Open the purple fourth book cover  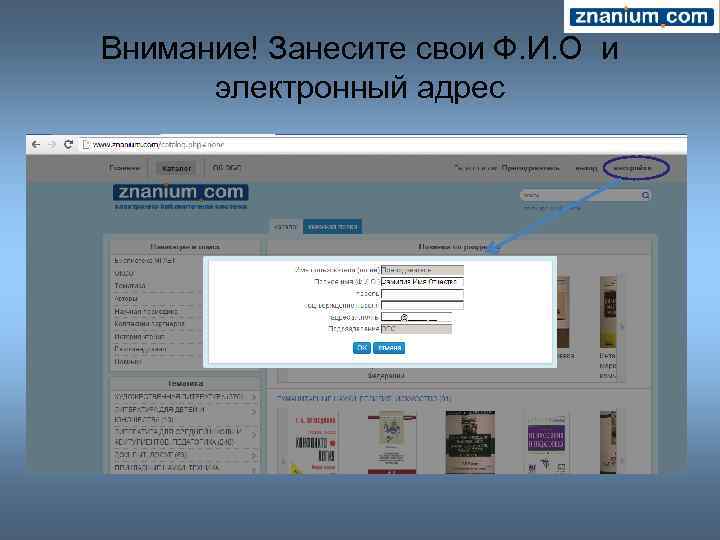click(x=547, y=443)
